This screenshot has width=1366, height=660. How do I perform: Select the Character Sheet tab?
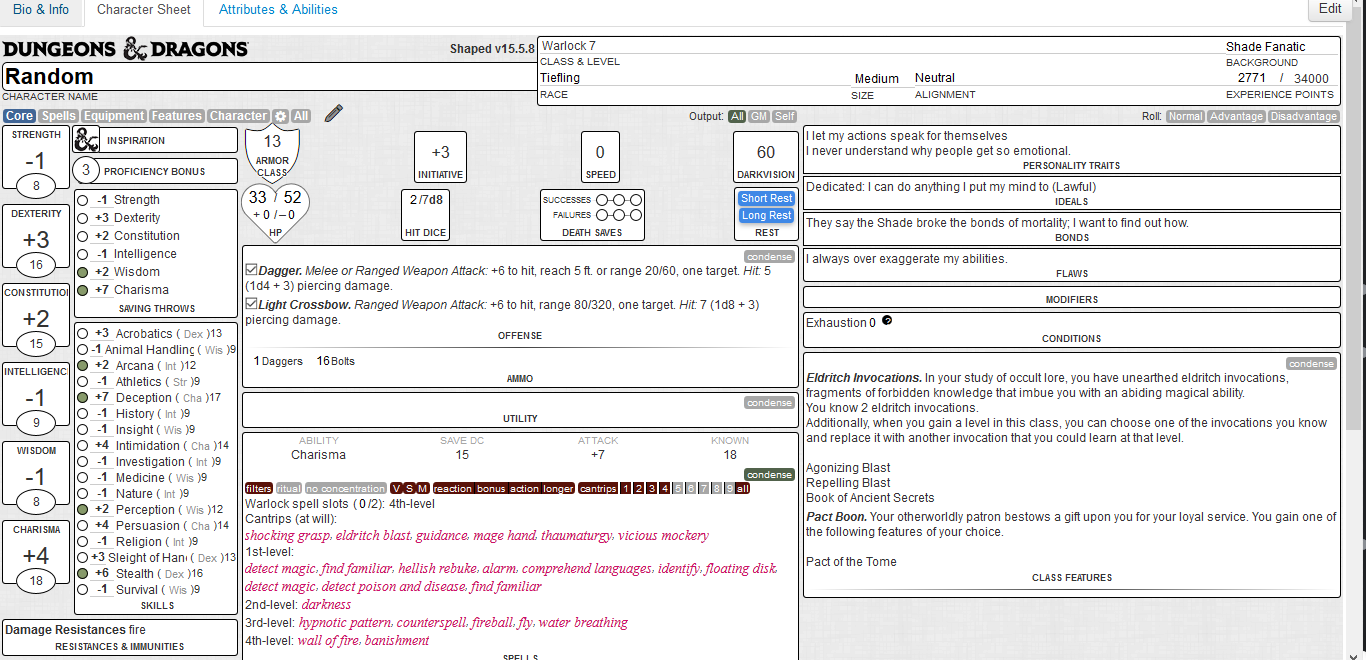click(144, 10)
